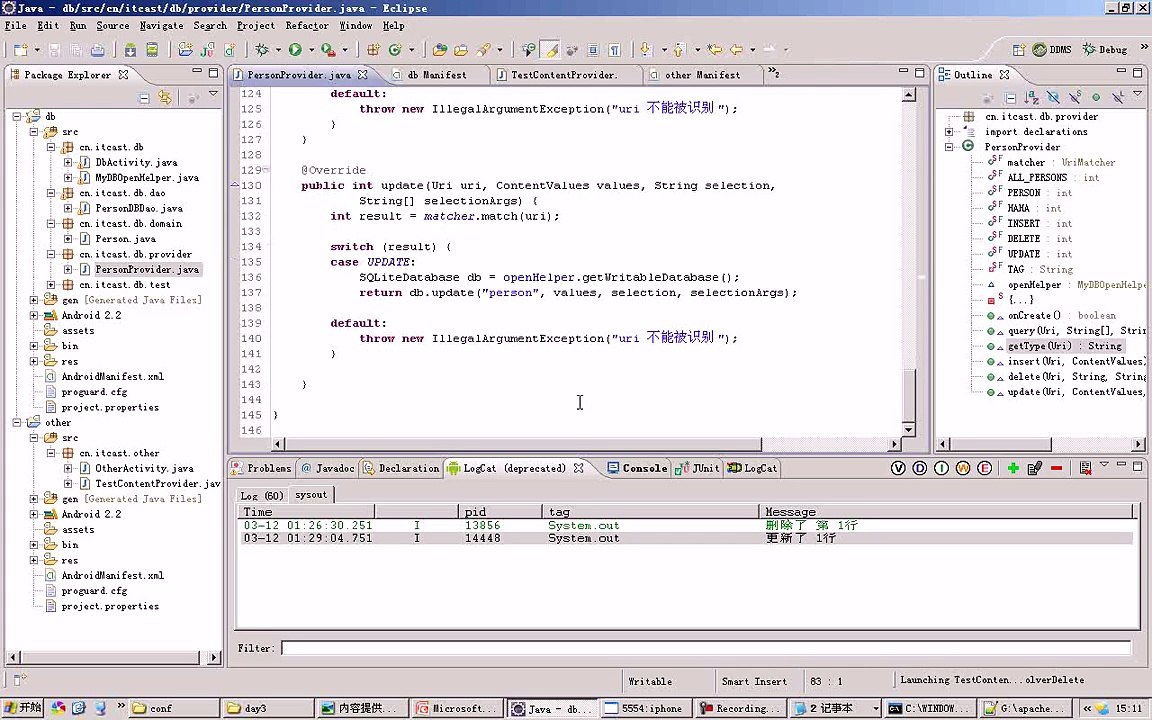The height and width of the screenshot is (720, 1152).
Task: Open the Android SDK Manager icon
Action: point(130,49)
